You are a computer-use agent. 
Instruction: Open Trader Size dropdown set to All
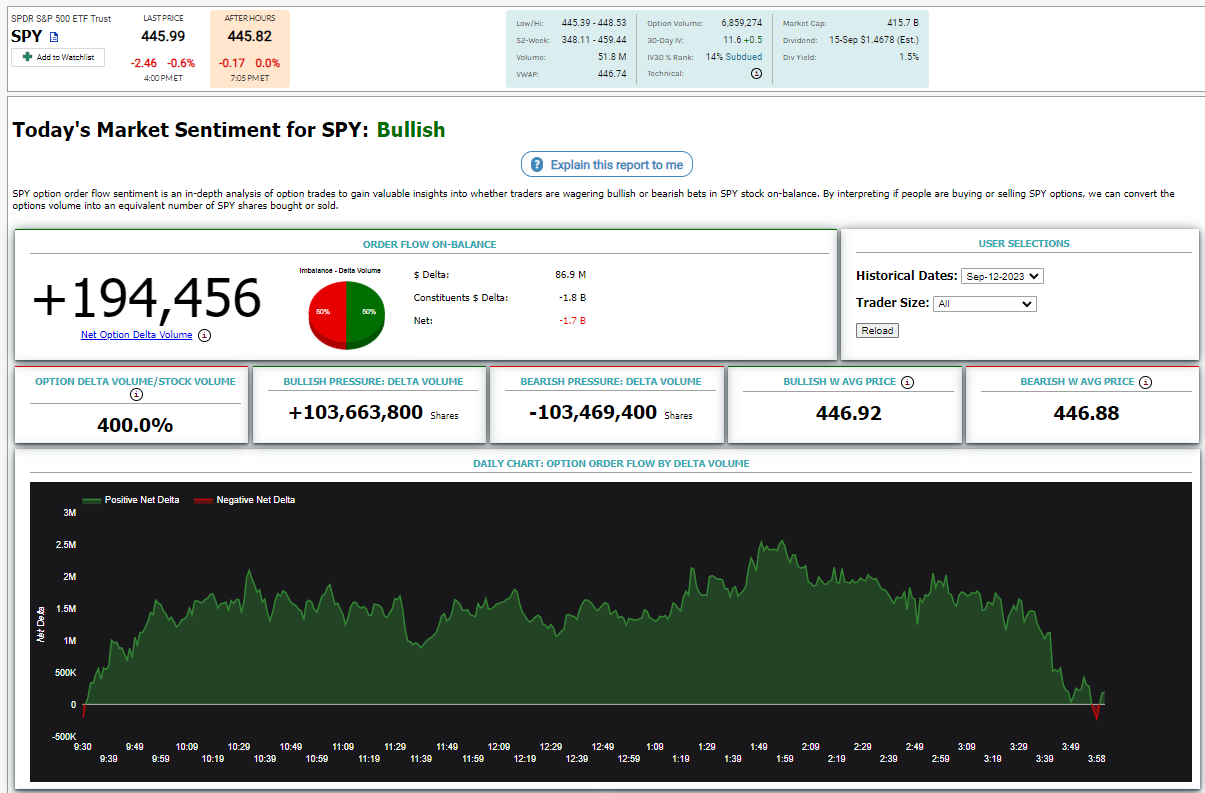pyautogui.click(x=984, y=304)
